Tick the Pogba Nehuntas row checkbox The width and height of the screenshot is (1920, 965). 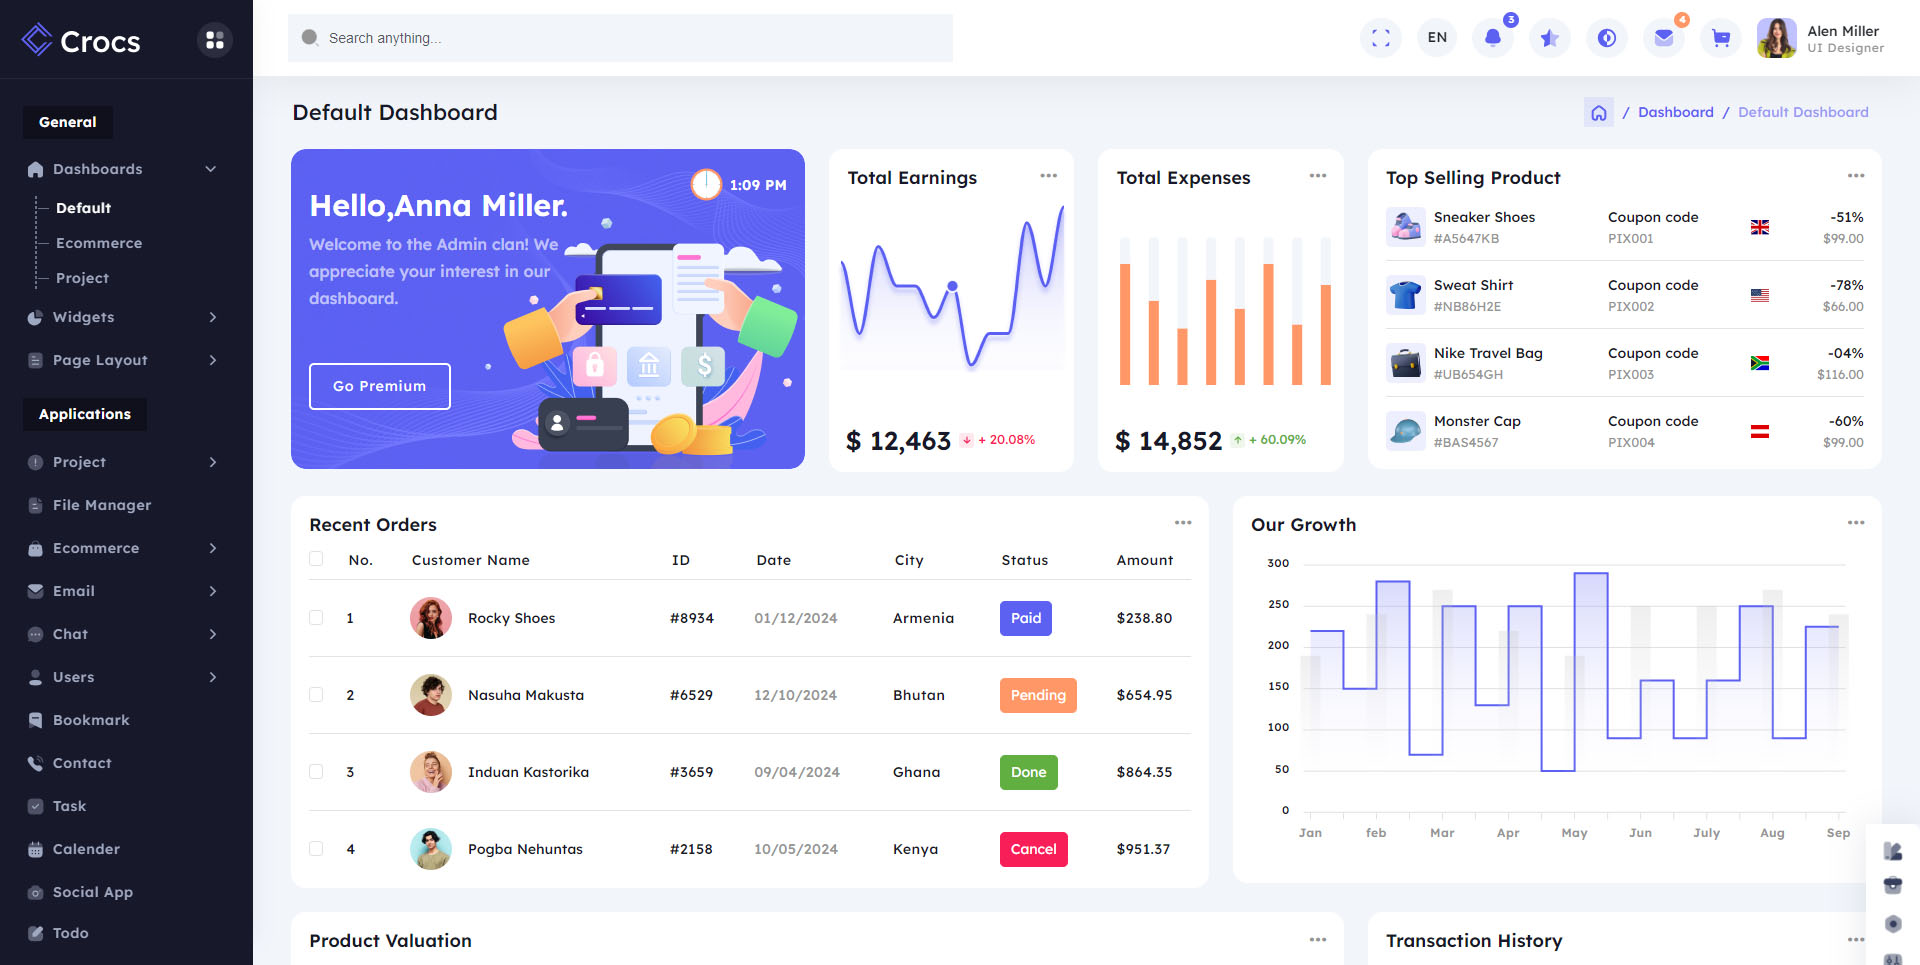click(316, 849)
